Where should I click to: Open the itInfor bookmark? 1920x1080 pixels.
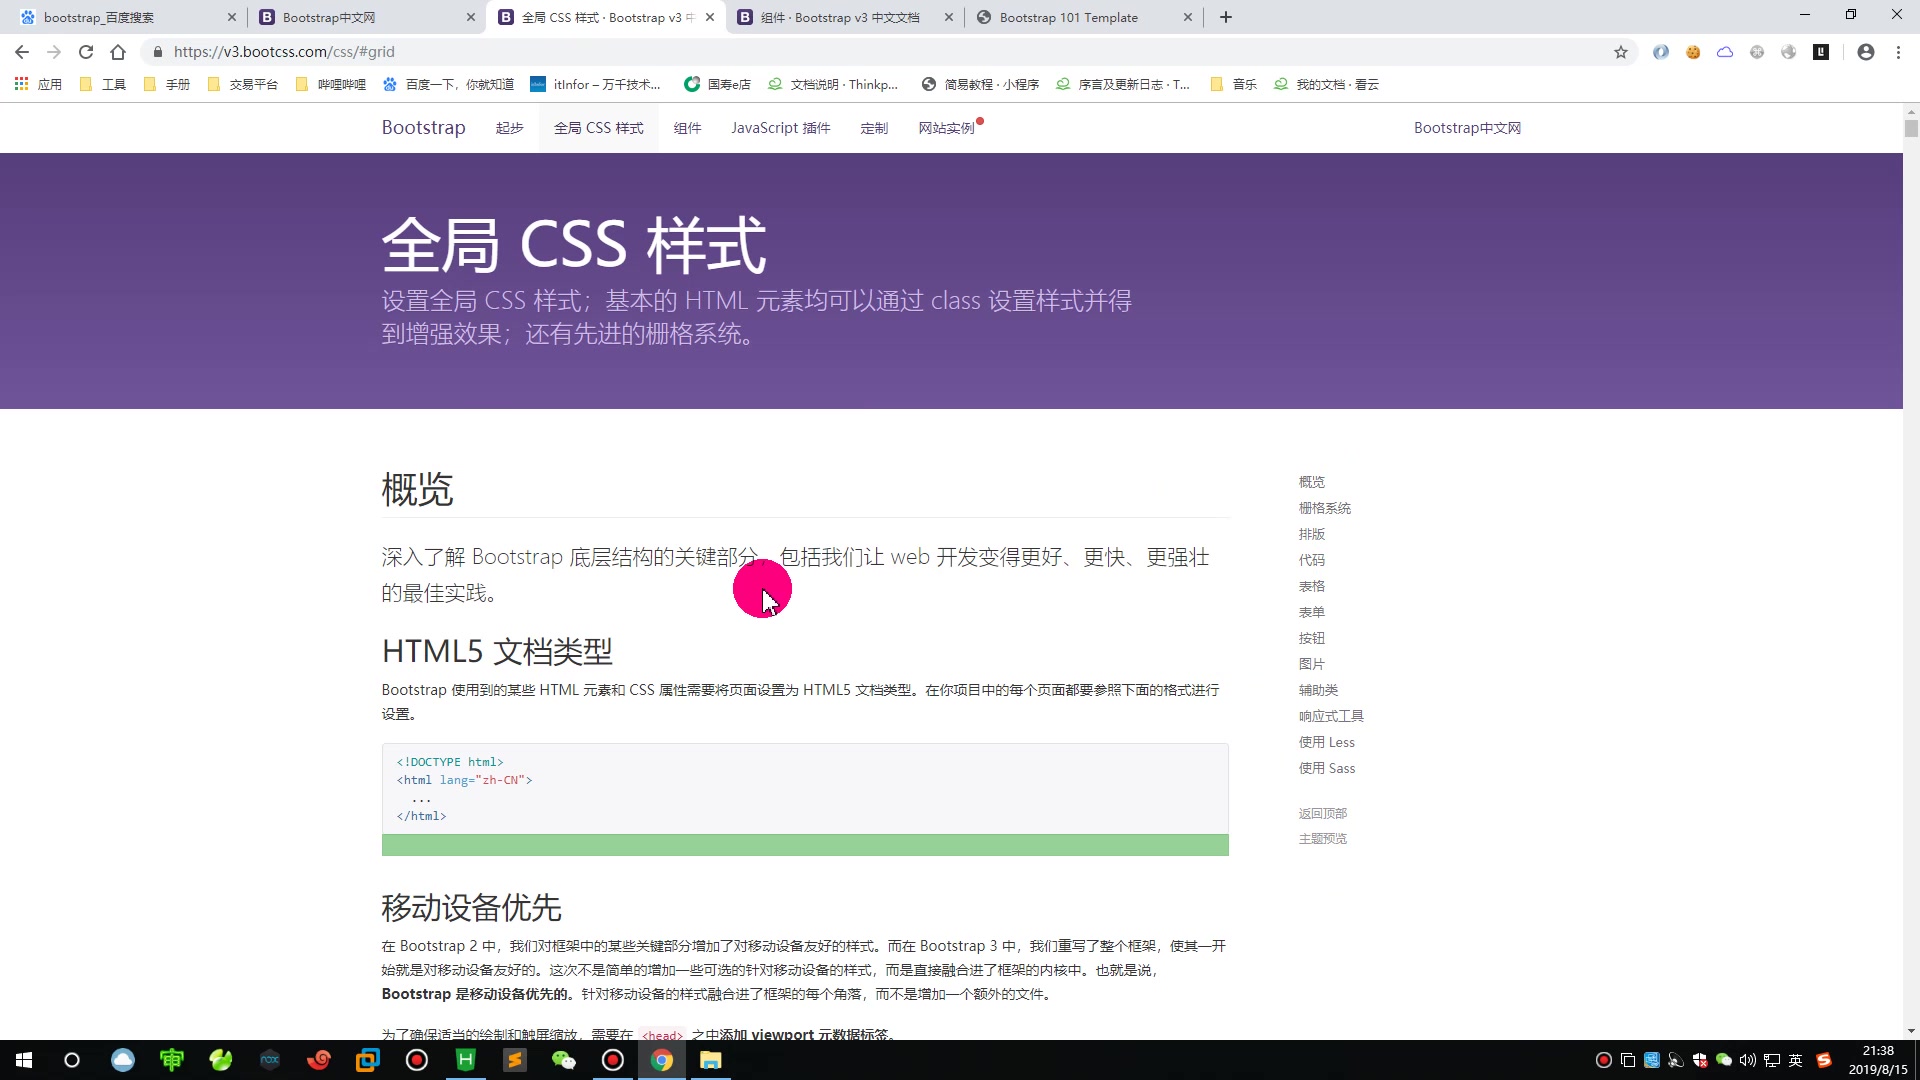(595, 84)
